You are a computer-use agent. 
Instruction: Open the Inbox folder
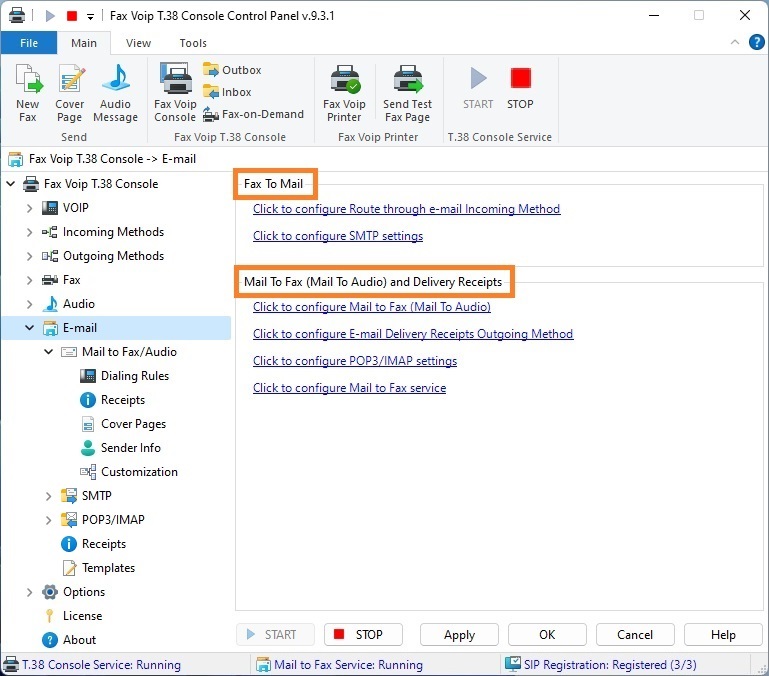(x=228, y=92)
